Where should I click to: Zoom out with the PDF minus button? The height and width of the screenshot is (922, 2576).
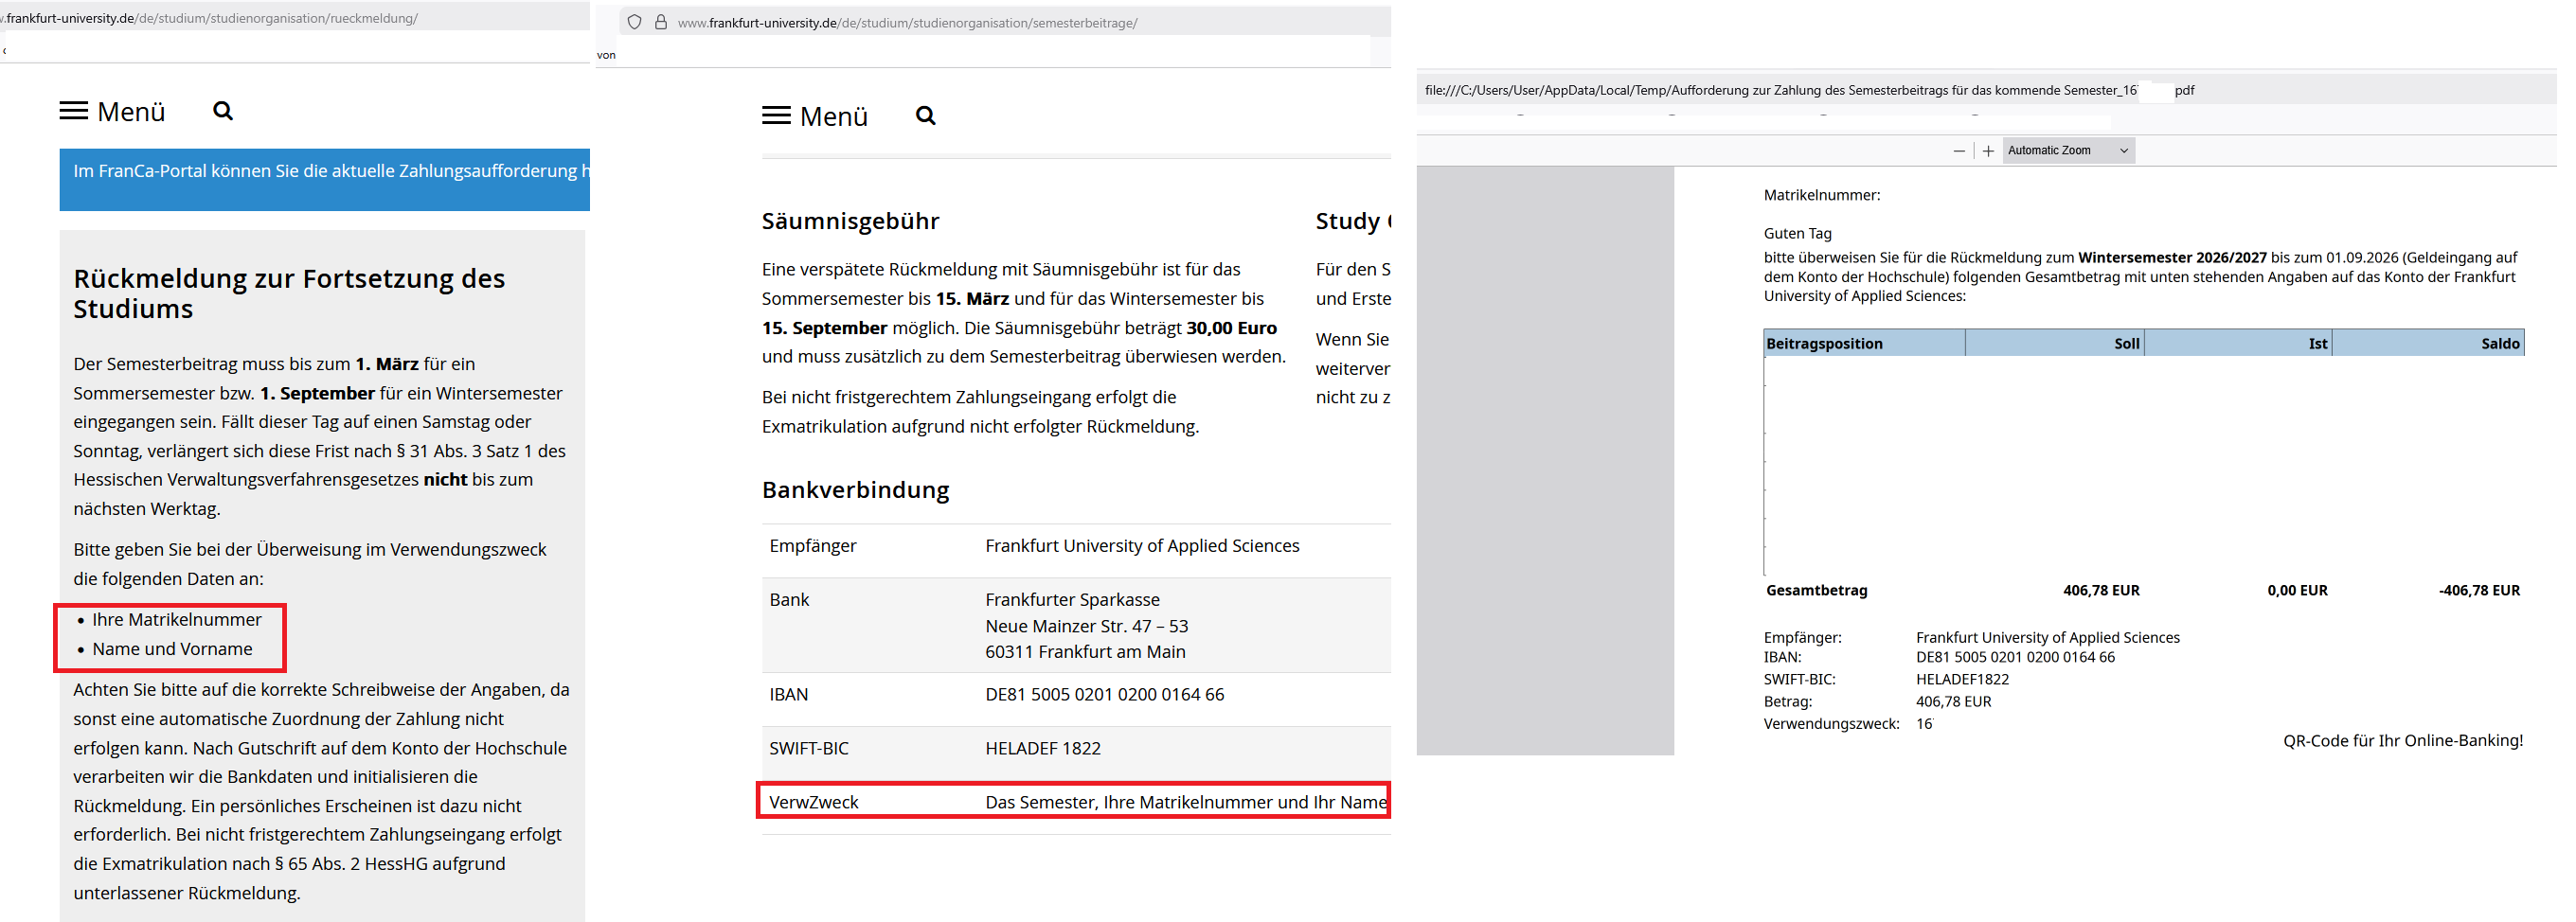(x=1959, y=151)
